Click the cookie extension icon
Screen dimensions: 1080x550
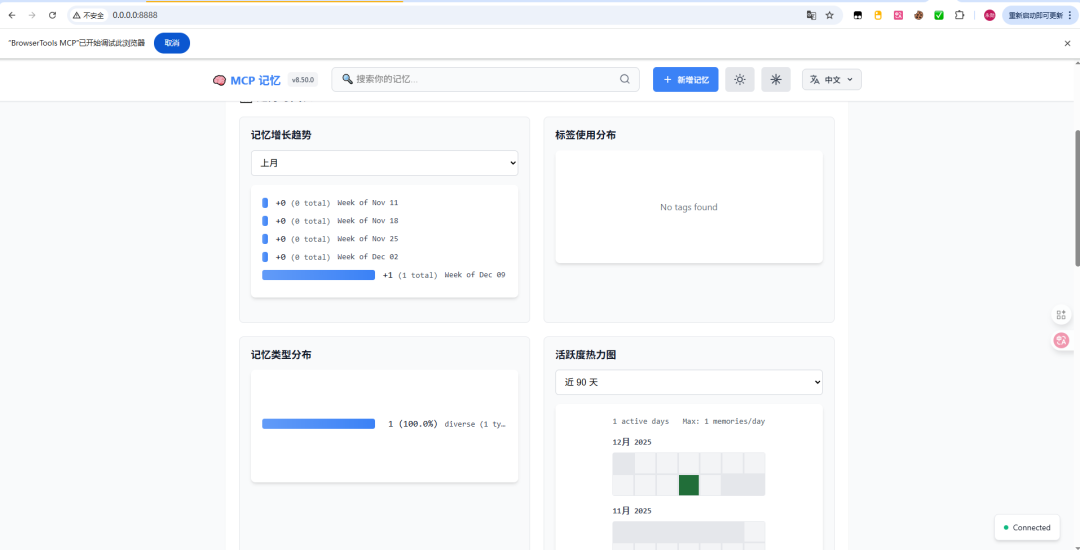point(918,15)
